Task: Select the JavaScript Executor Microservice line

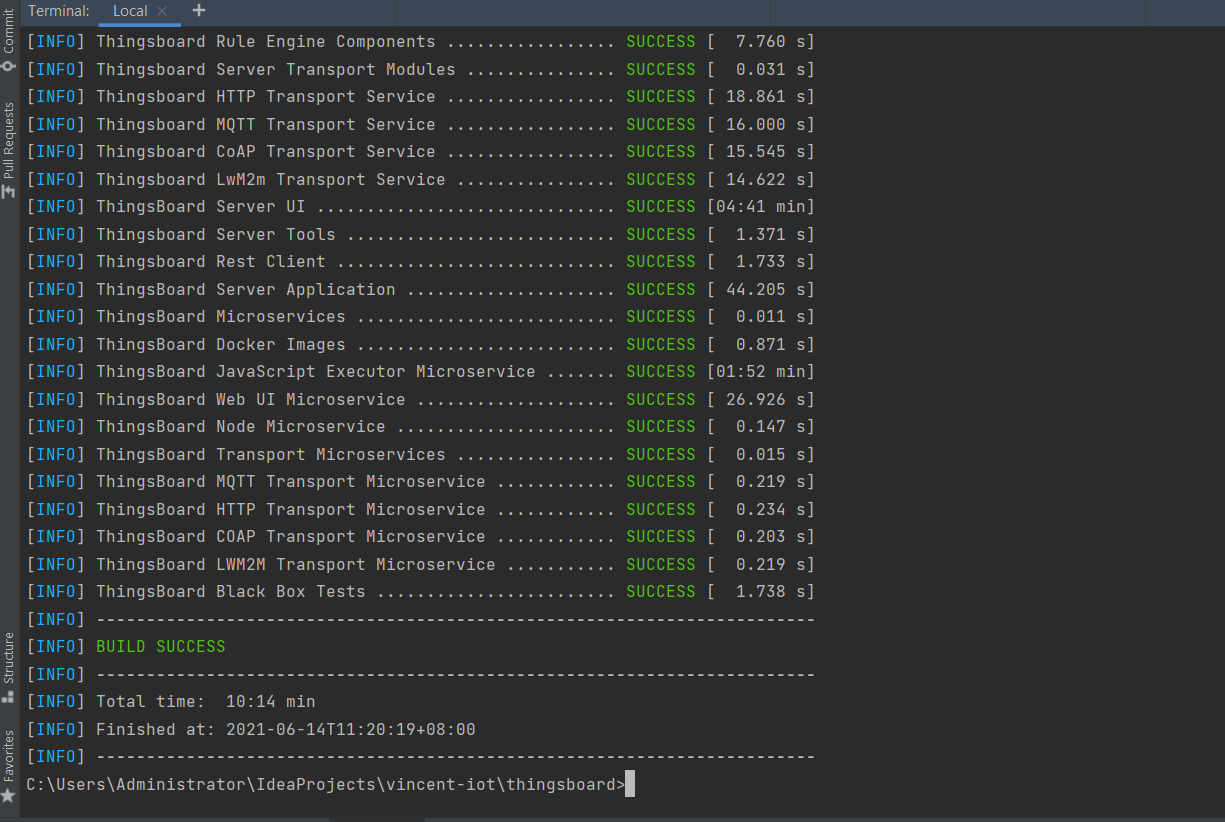Action: pos(421,372)
